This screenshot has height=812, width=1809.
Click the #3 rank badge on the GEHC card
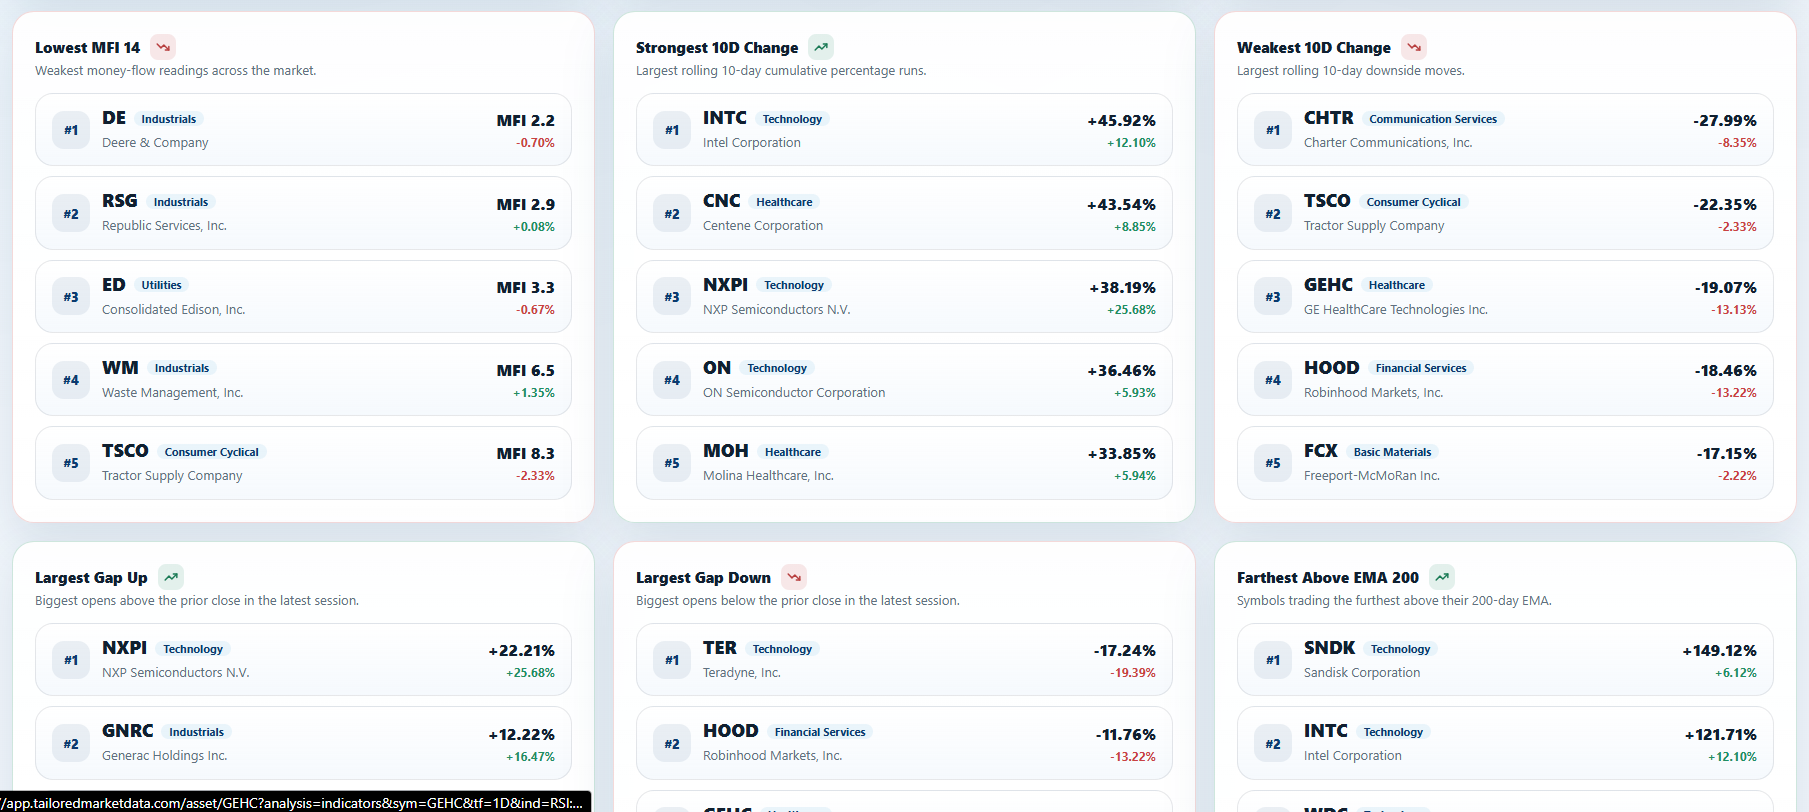(x=1273, y=297)
